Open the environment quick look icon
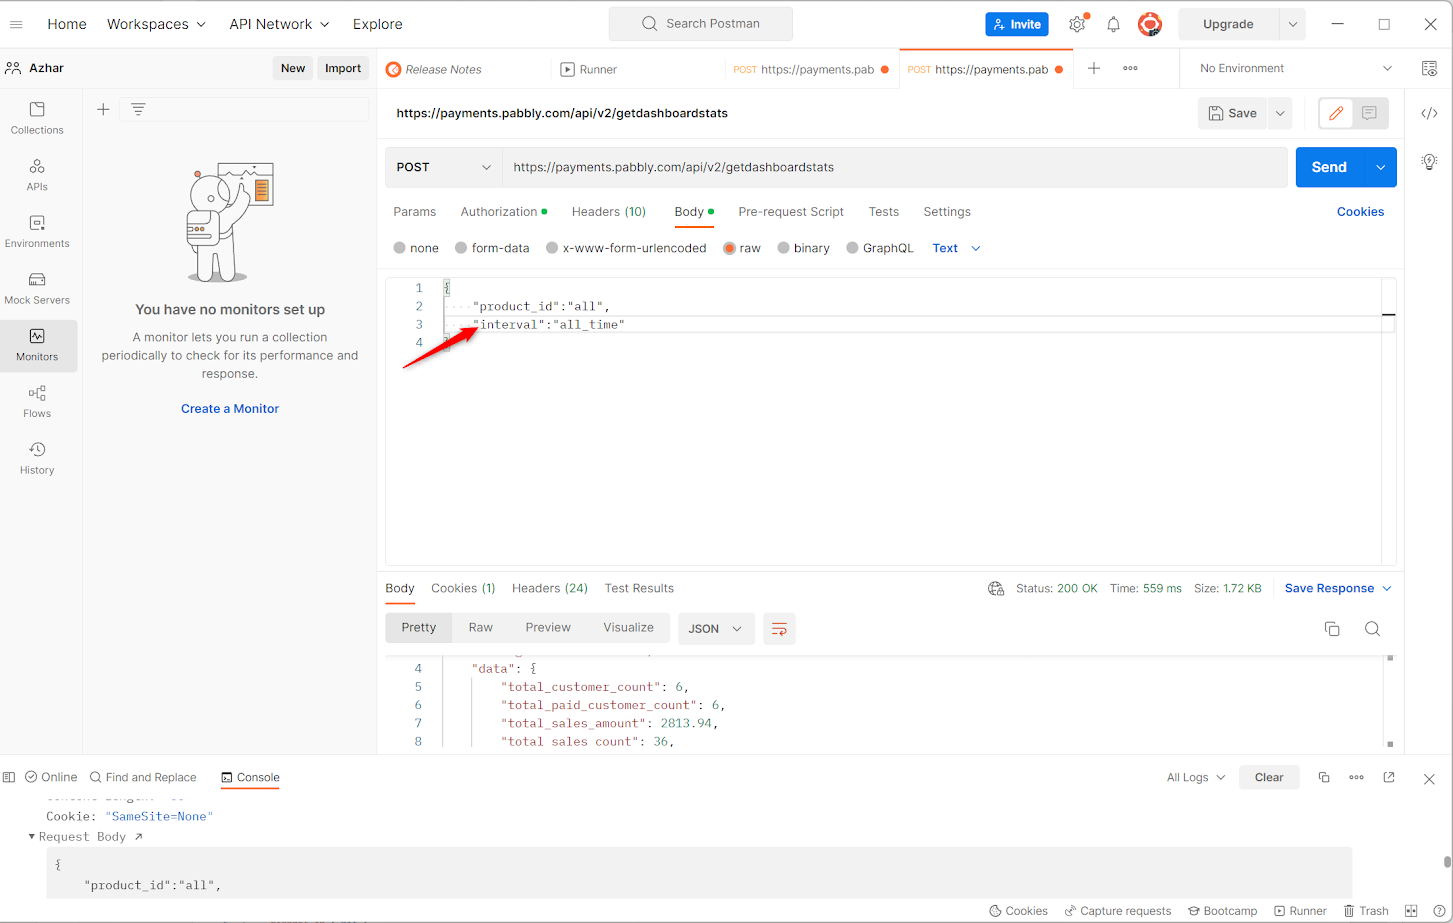Image resolution: width=1453 pixels, height=923 pixels. coord(1429,68)
